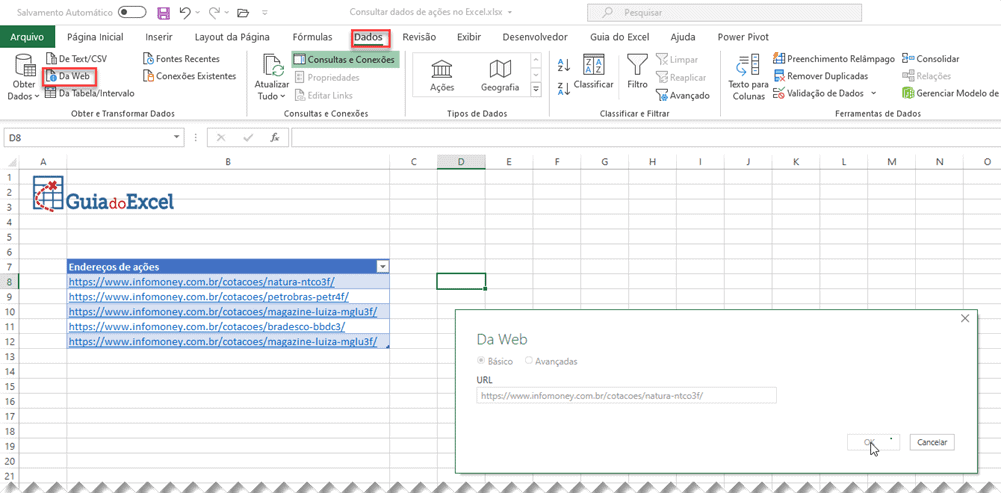Switch to the Fórmulas tab
Image resolution: width=1001 pixels, height=493 pixels.
click(x=312, y=37)
